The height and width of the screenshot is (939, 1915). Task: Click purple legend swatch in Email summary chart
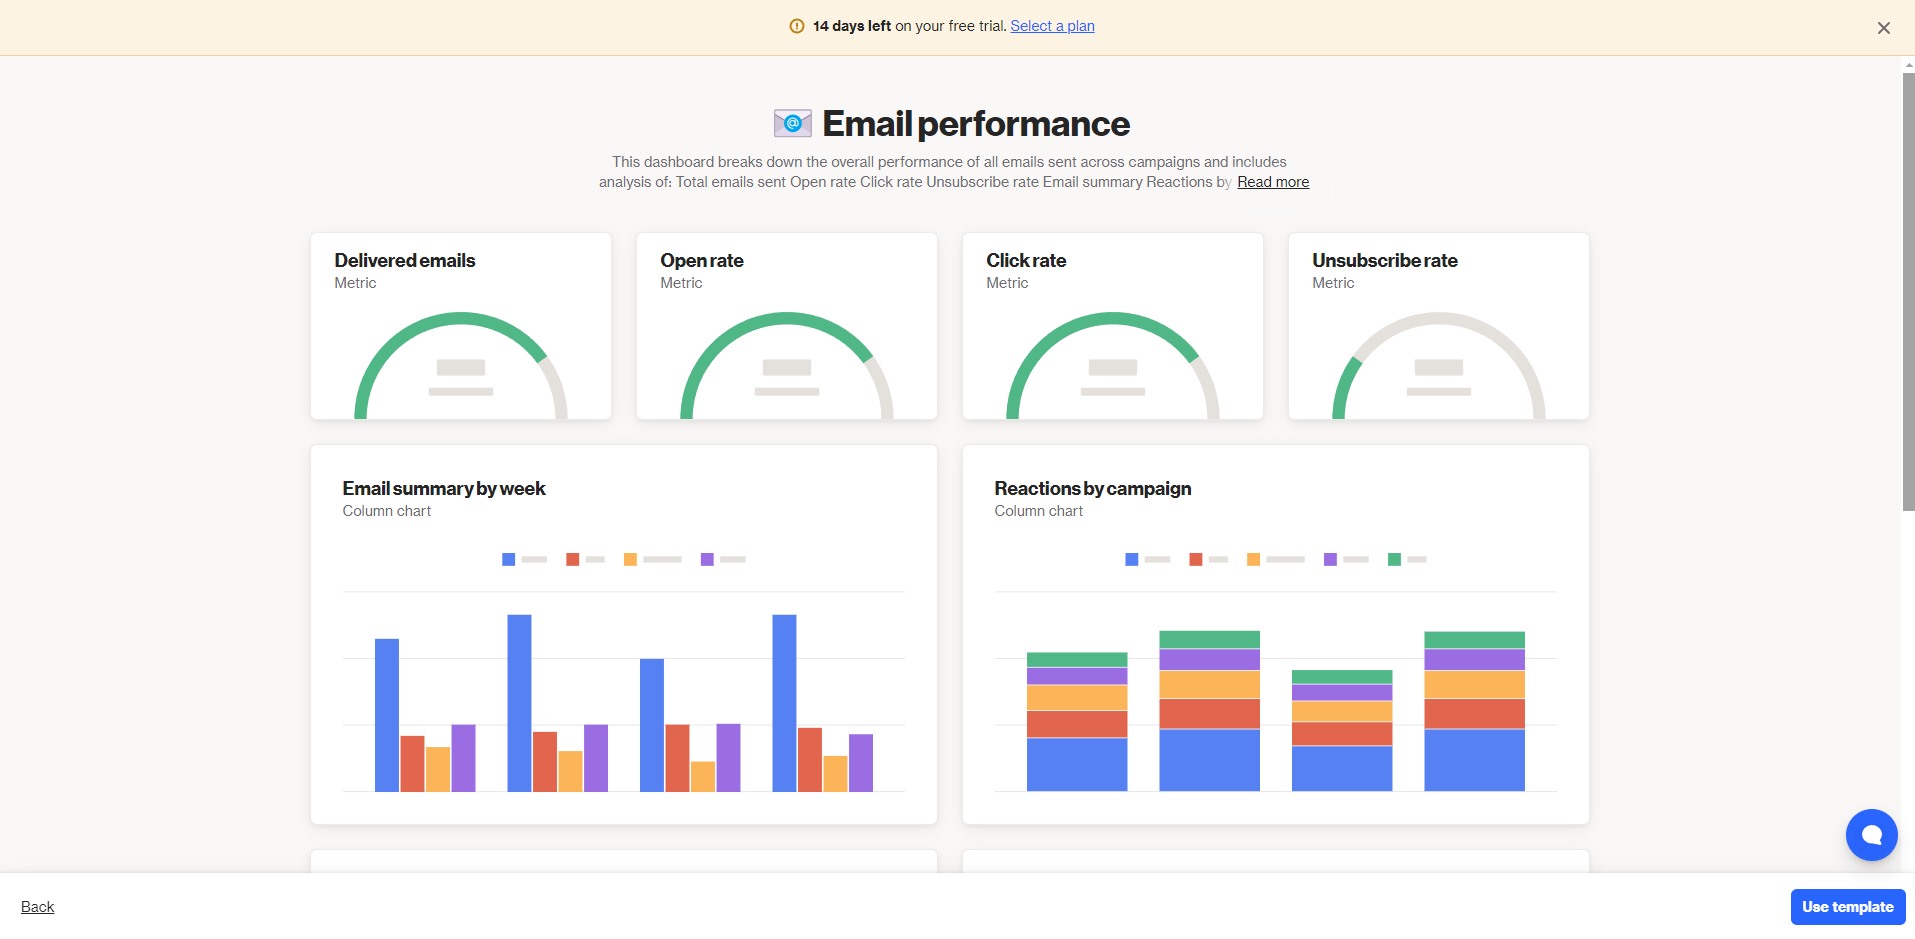click(707, 559)
